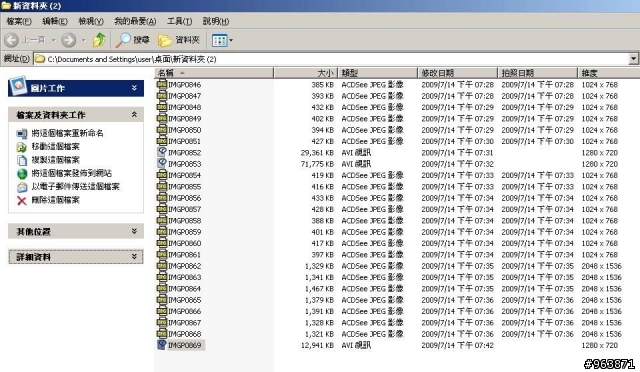Select file name IMGP0864
The height and width of the screenshot is (372, 640).
tap(184, 289)
